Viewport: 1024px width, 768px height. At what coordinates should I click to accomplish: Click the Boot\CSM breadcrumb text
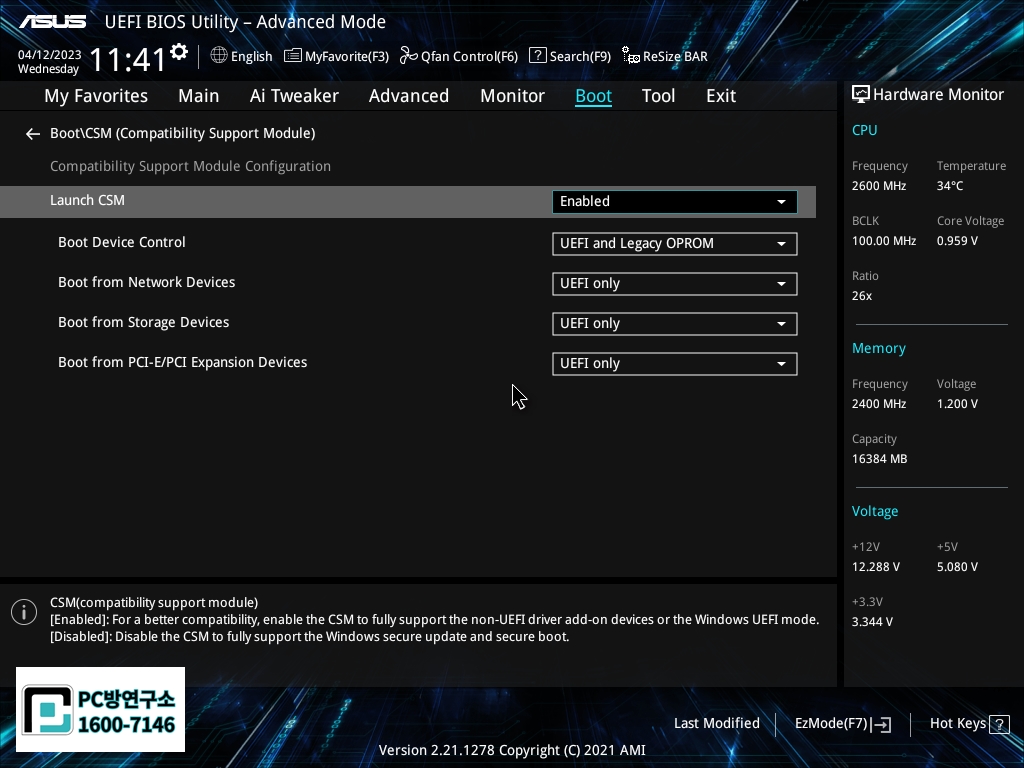click(x=183, y=133)
